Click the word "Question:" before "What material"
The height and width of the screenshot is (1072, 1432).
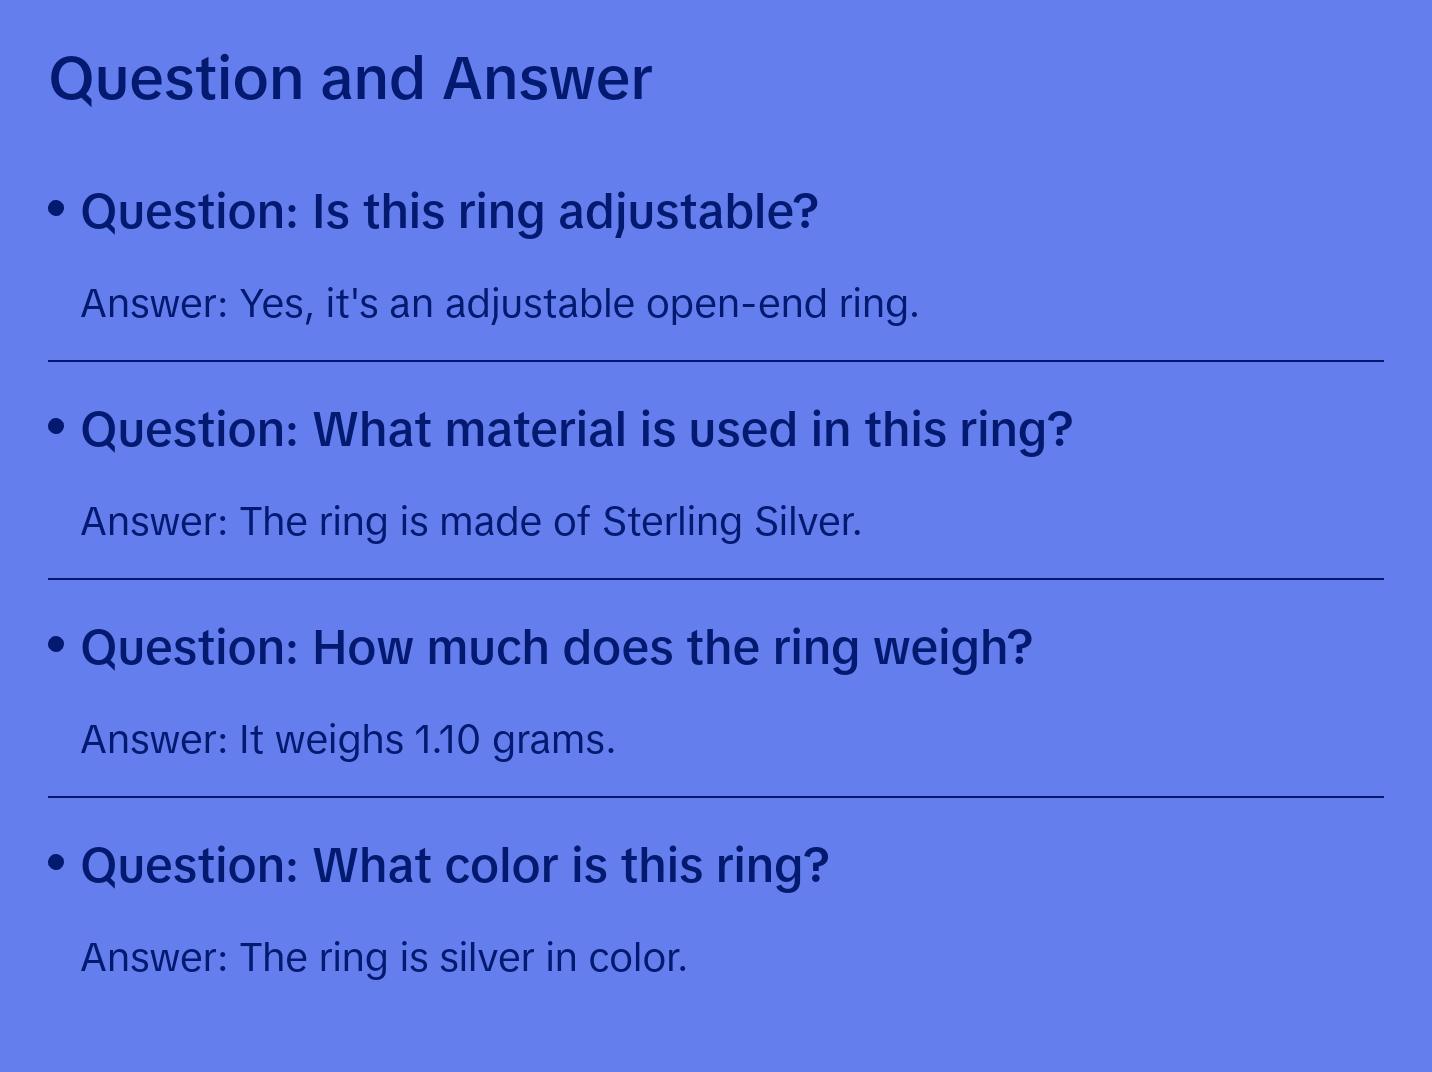coord(190,430)
